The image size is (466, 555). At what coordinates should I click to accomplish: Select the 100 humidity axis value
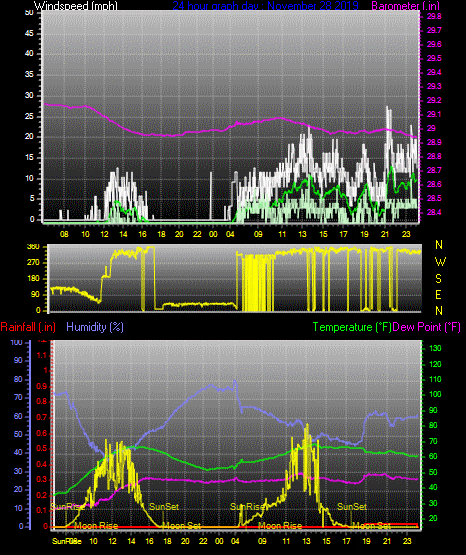tap(16, 343)
